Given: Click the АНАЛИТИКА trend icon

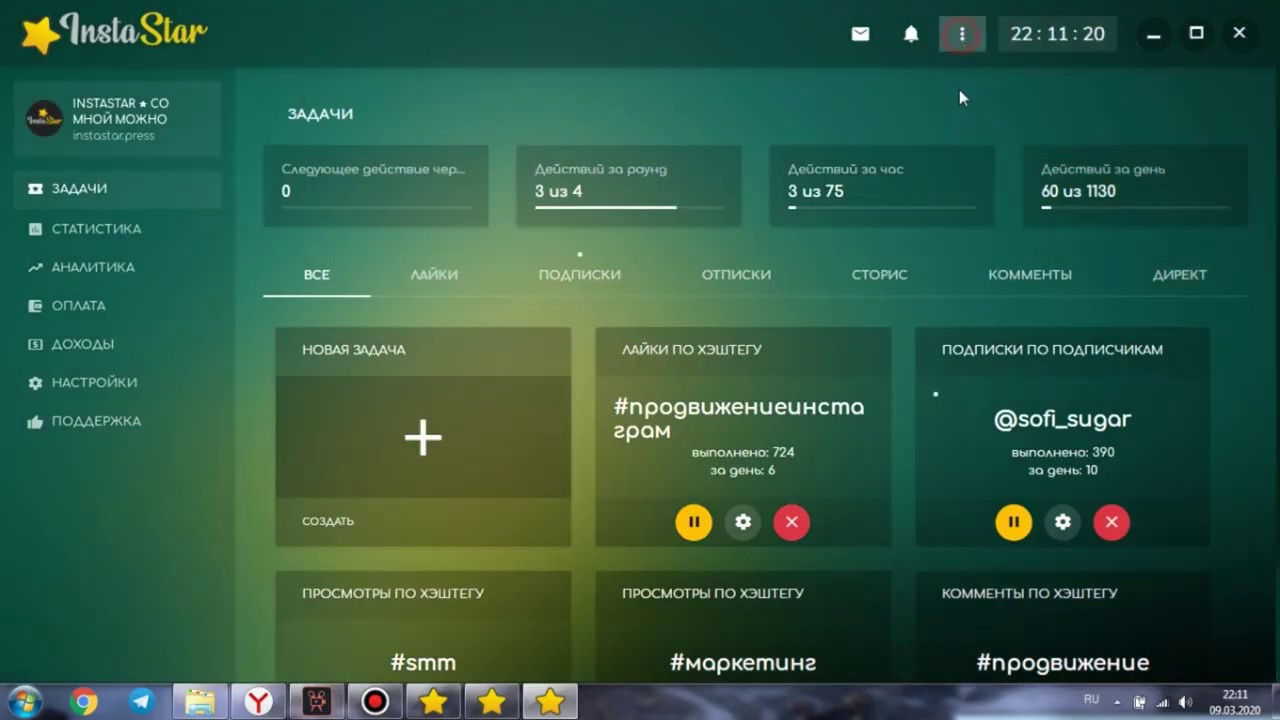Looking at the screenshot, I should [35, 267].
